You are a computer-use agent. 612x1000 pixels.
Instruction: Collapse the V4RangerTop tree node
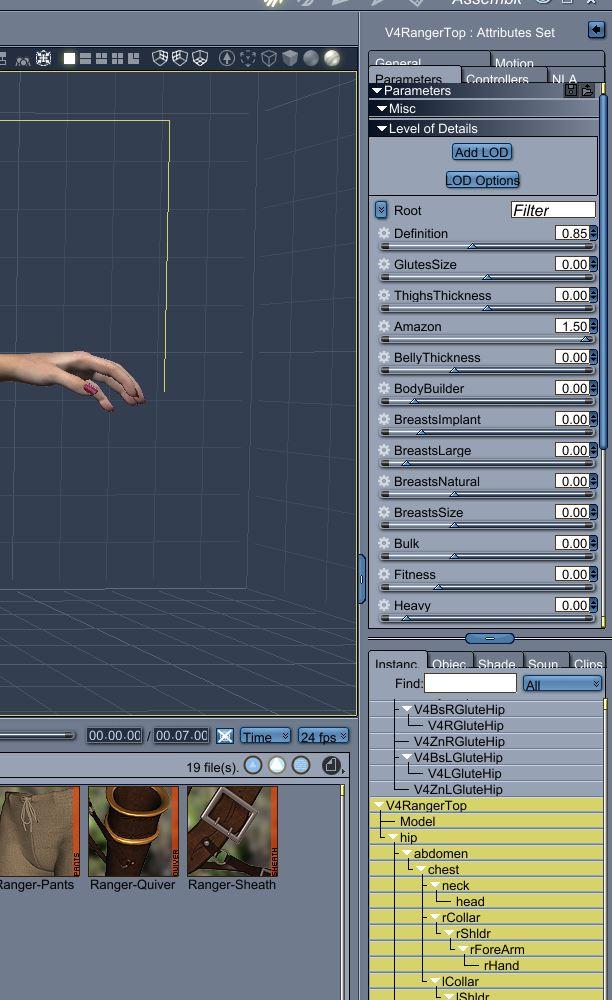pos(379,805)
